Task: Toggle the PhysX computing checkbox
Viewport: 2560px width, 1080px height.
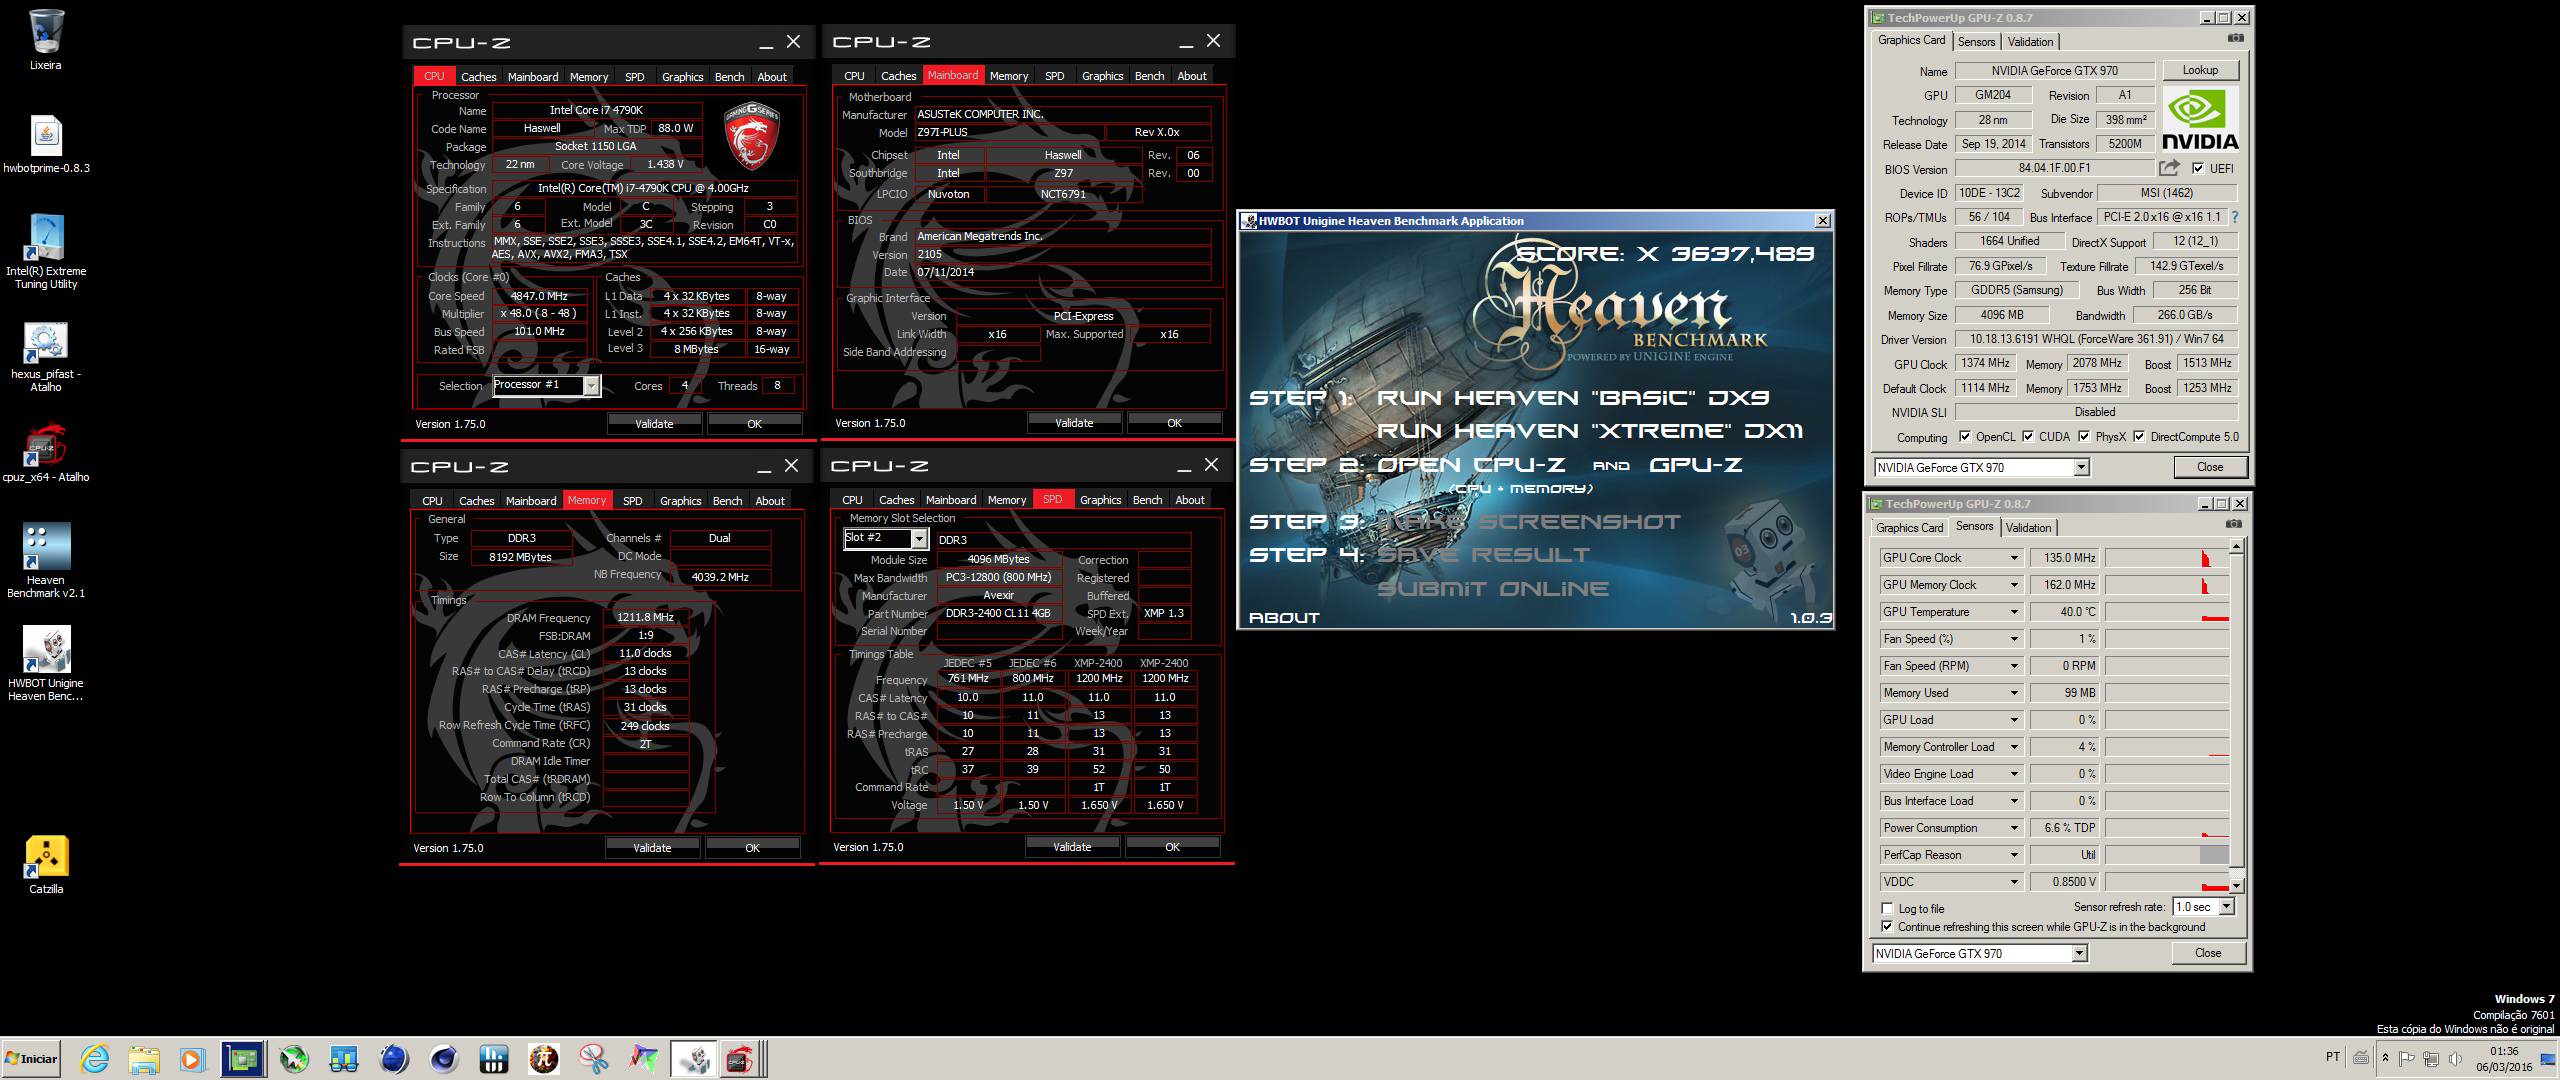Action: tap(2084, 436)
